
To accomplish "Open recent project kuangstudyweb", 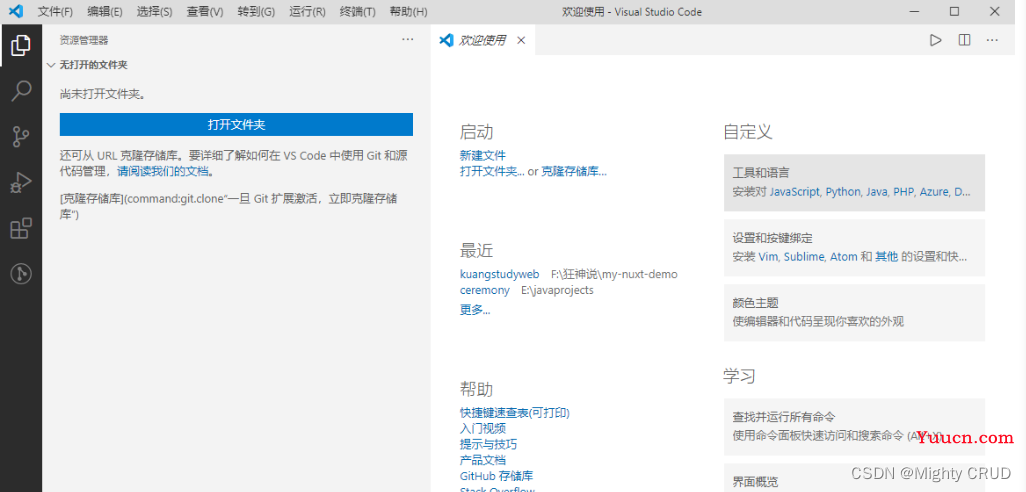I will point(500,274).
